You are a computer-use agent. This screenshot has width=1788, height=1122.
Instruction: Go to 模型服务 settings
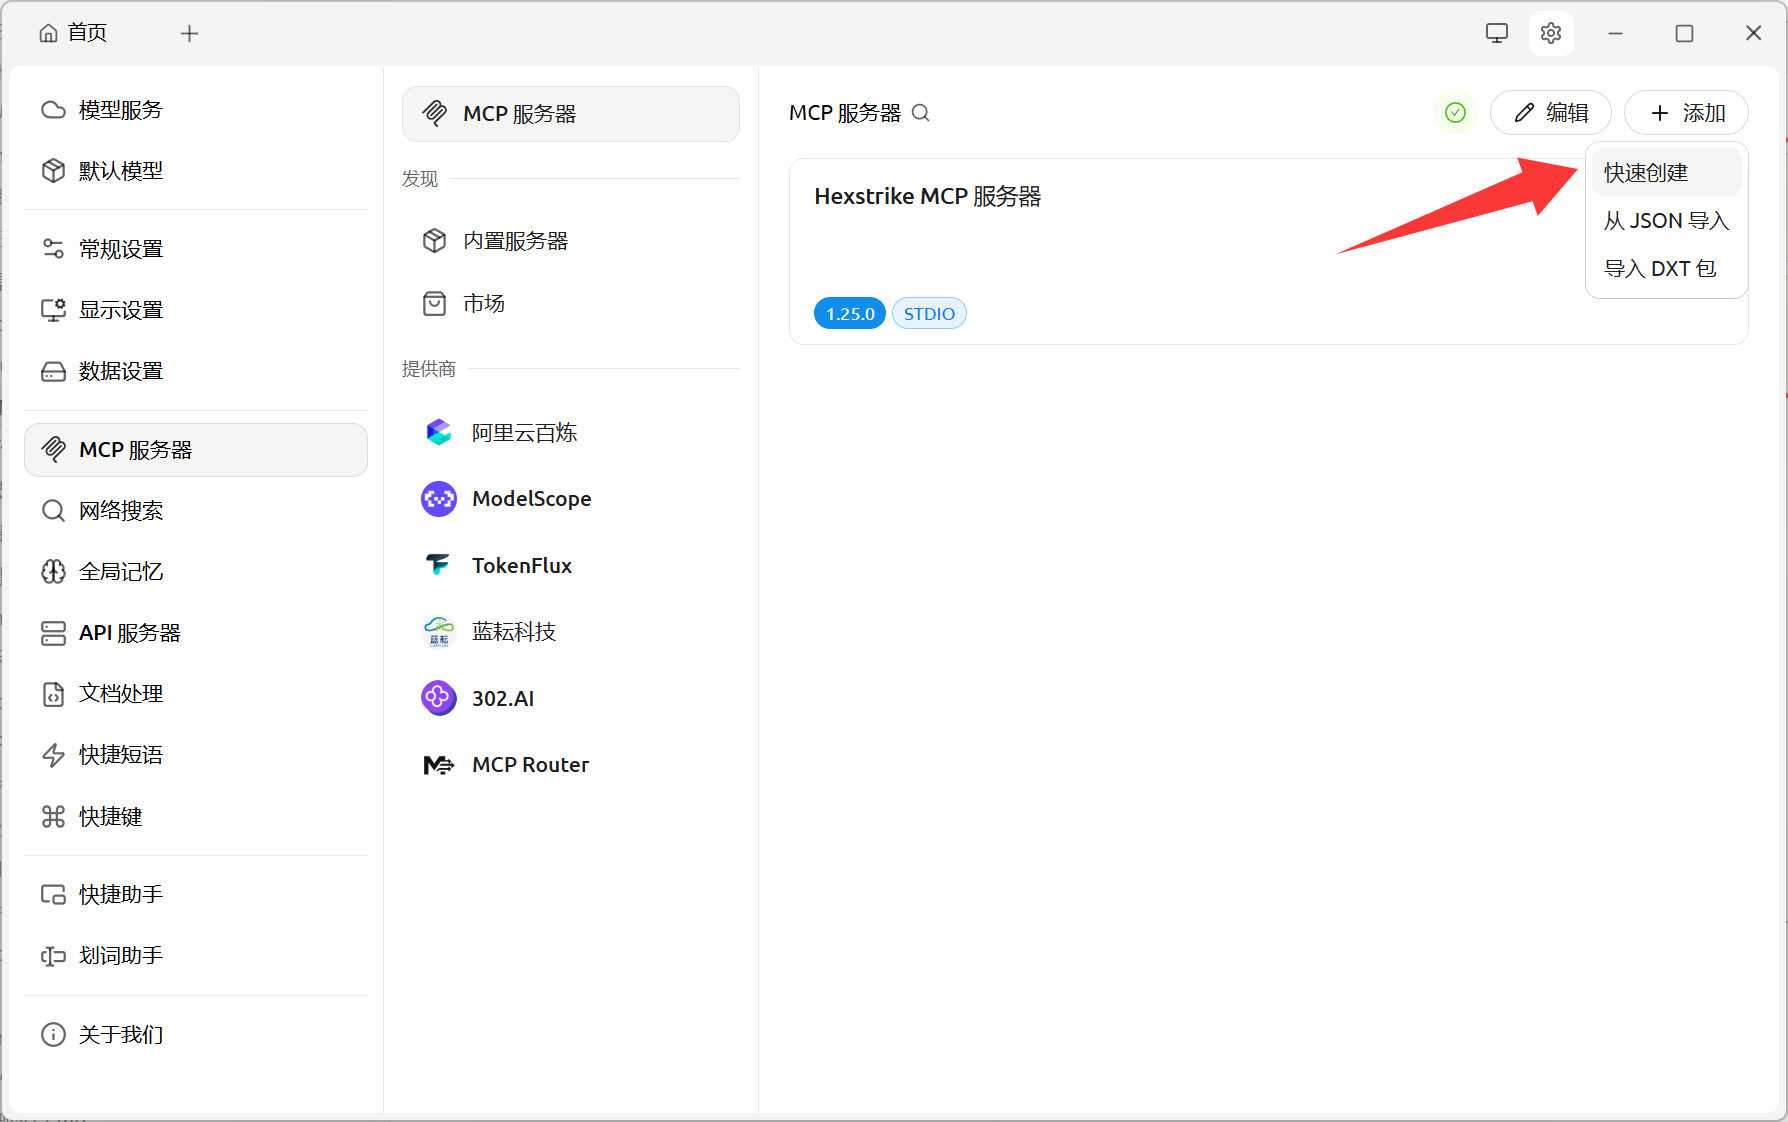120,110
